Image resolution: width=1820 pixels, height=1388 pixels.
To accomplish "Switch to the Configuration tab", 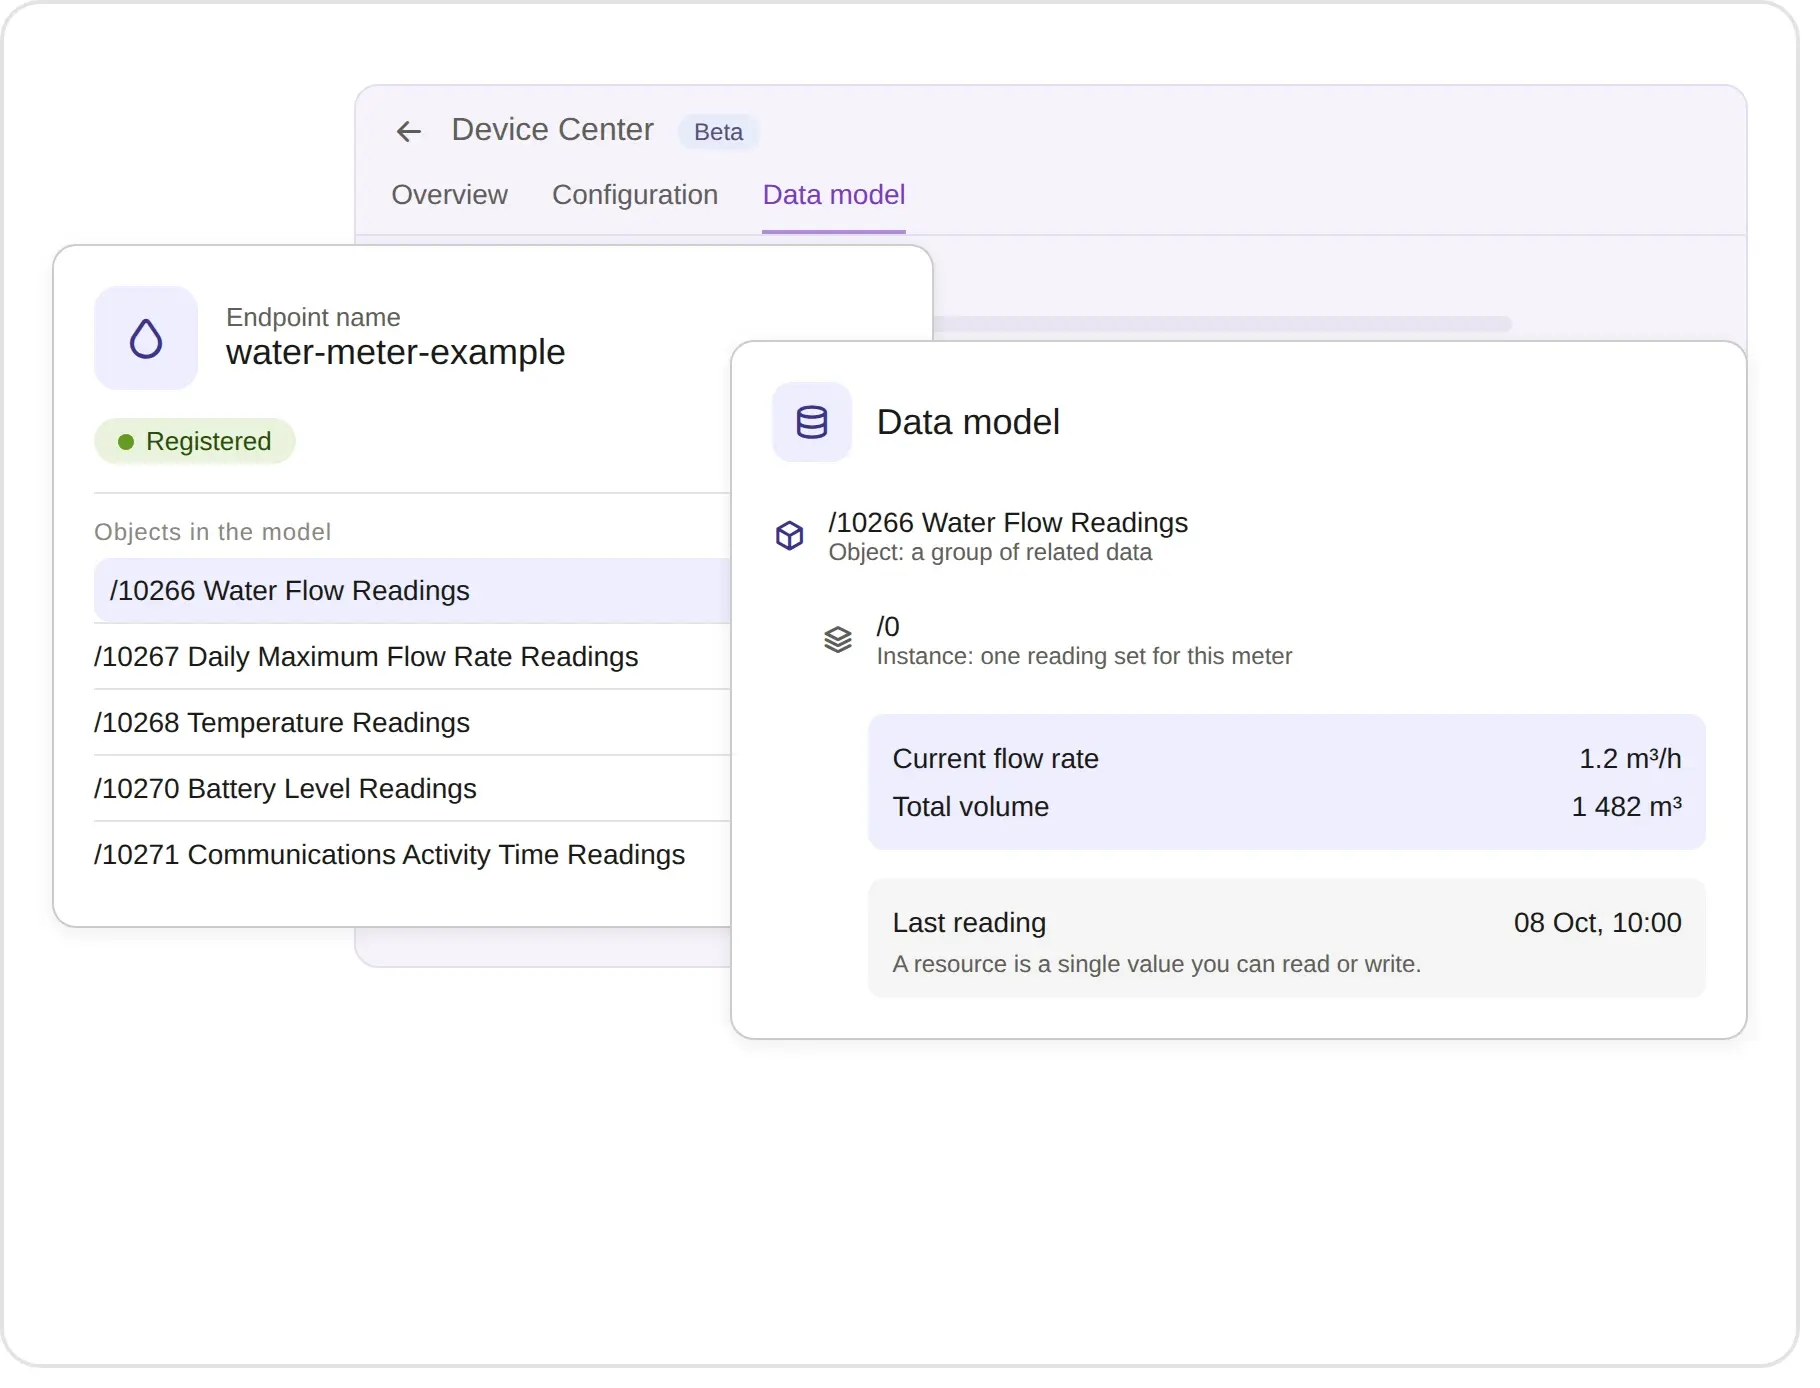I will pos(635,194).
